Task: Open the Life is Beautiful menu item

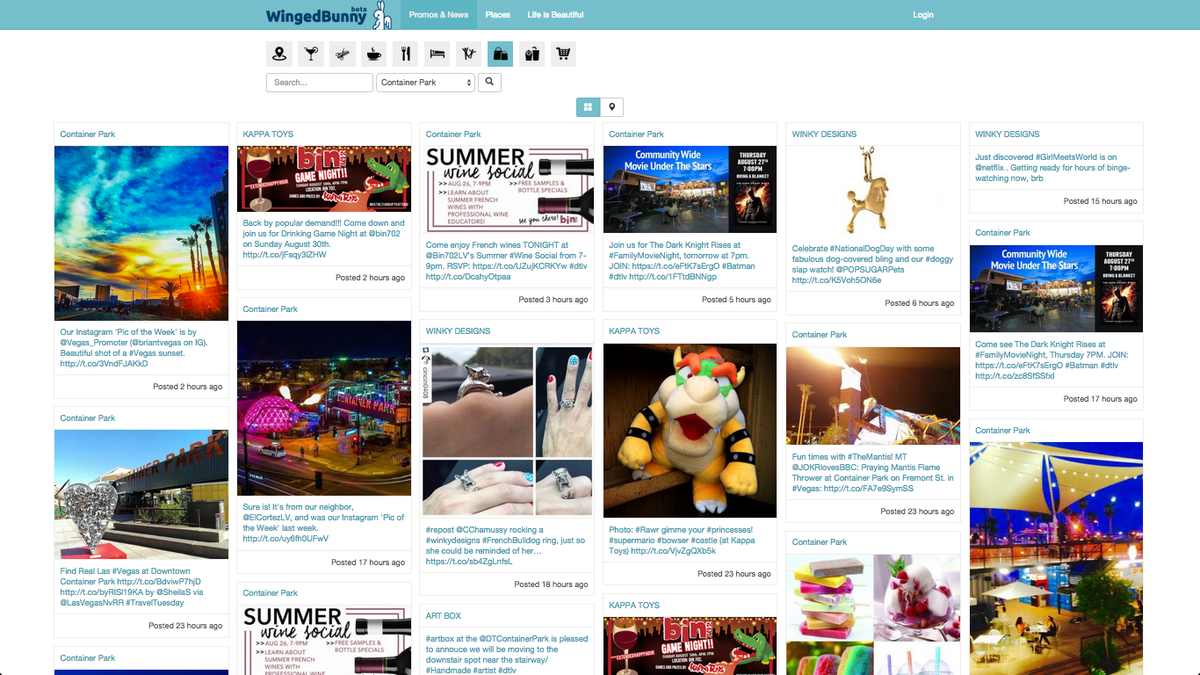Action: (x=556, y=15)
